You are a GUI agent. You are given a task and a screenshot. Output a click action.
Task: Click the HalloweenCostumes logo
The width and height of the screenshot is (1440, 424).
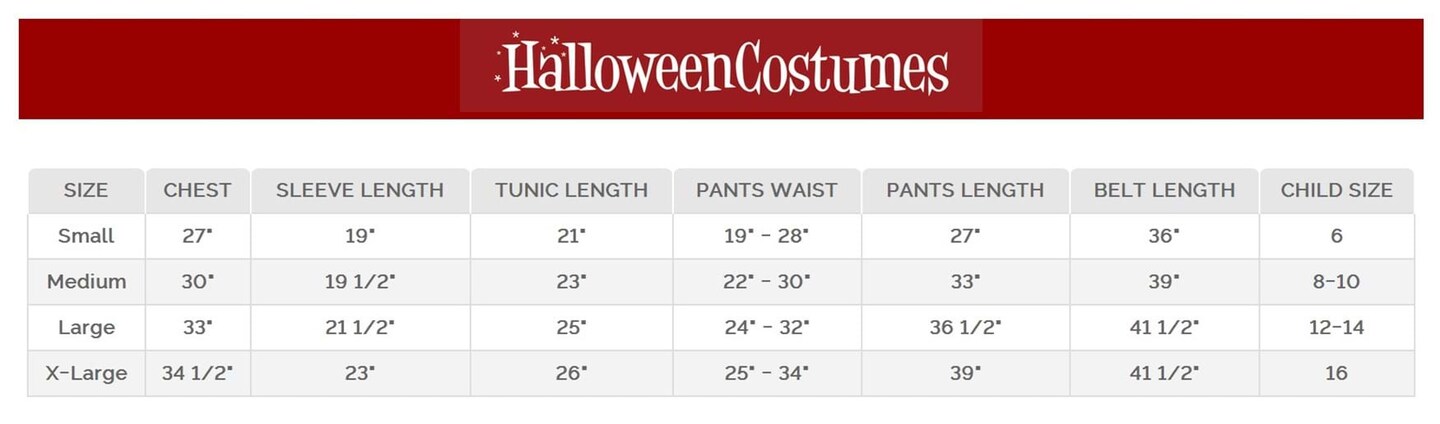(721, 66)
